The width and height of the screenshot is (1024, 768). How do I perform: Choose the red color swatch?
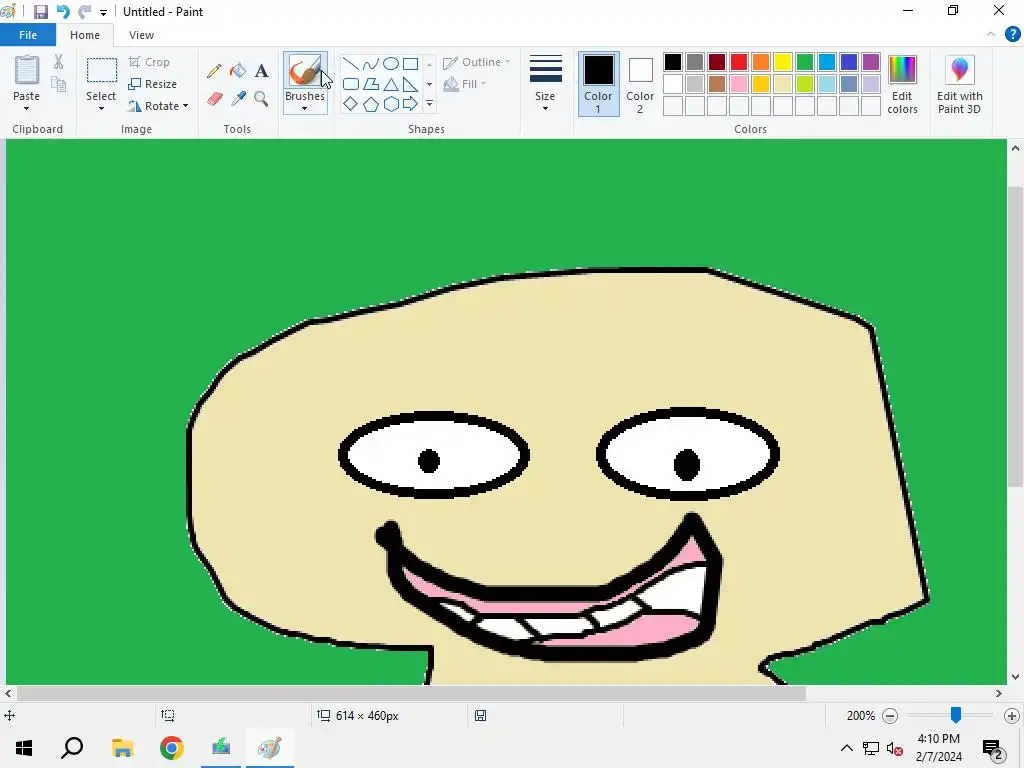[x=739, y=62]
